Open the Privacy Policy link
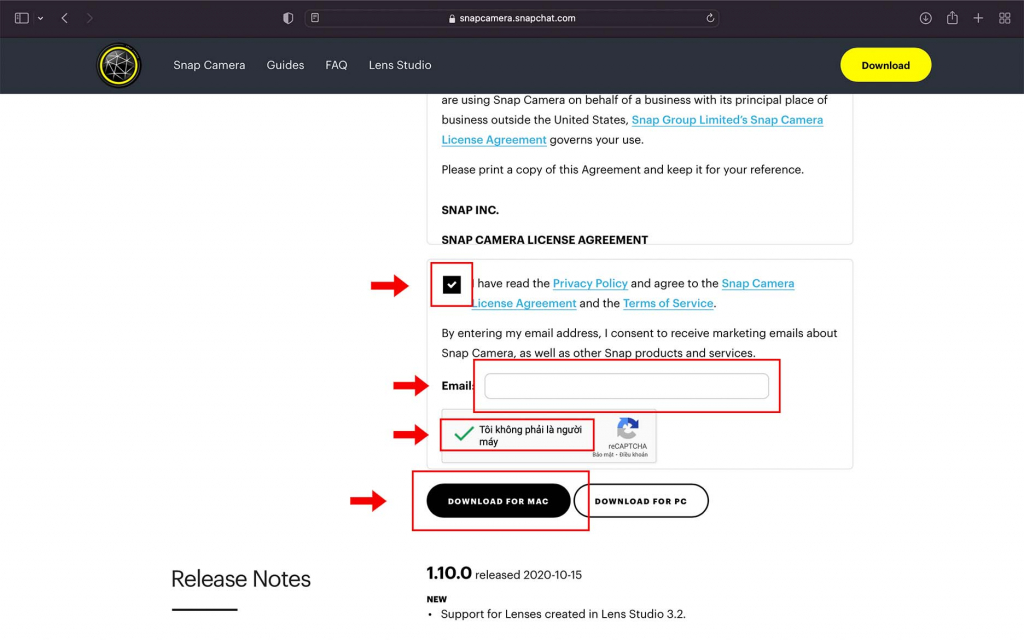This screenshot has width=1024, height=640. [x=590, y=283]
